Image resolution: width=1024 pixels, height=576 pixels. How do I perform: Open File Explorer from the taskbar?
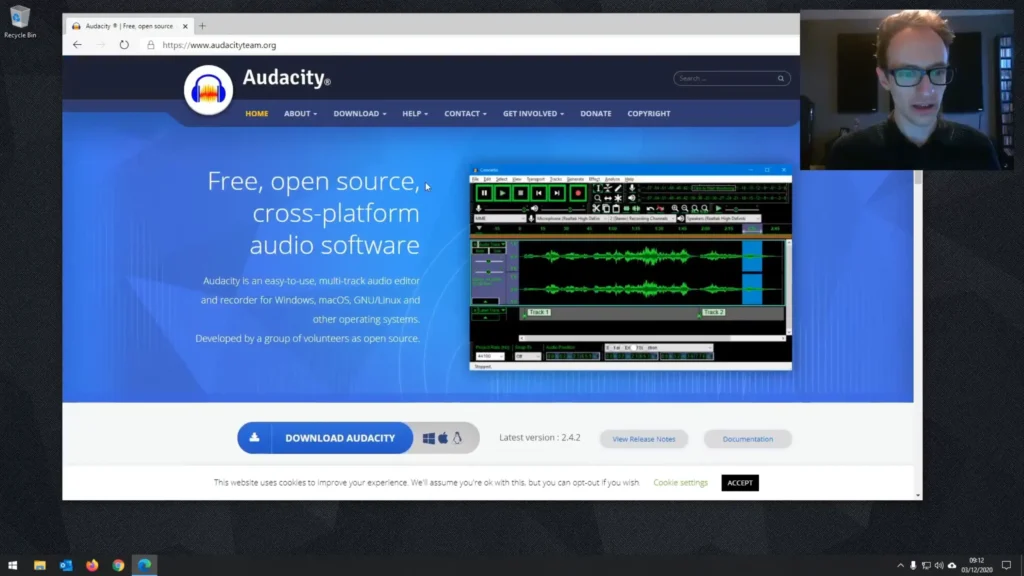pyautogui.click(x=40, y=565)
